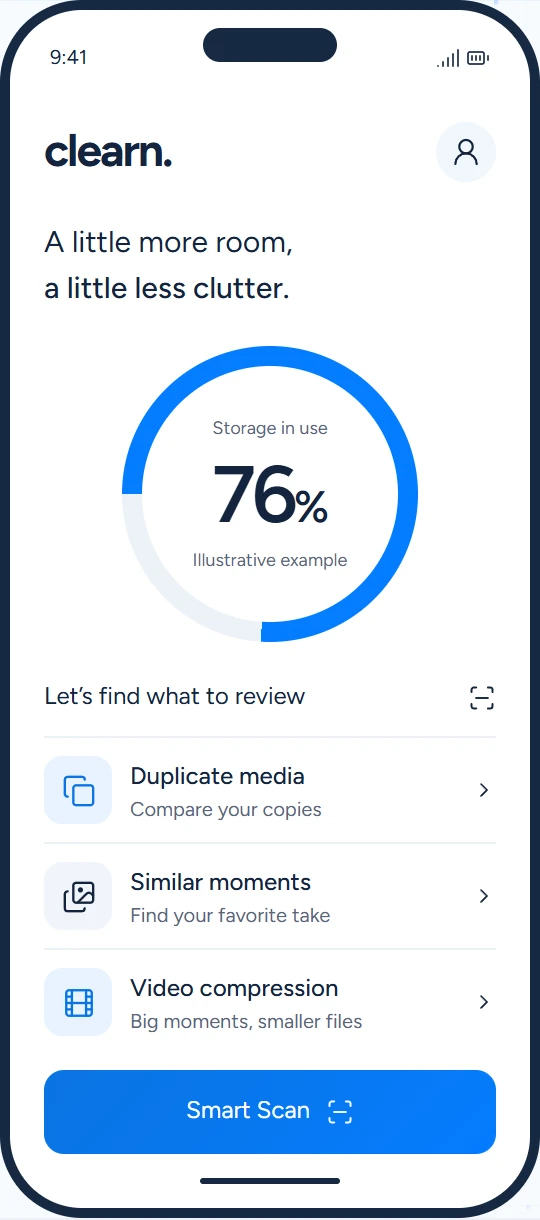Open the Video compression title

point(234,988)
